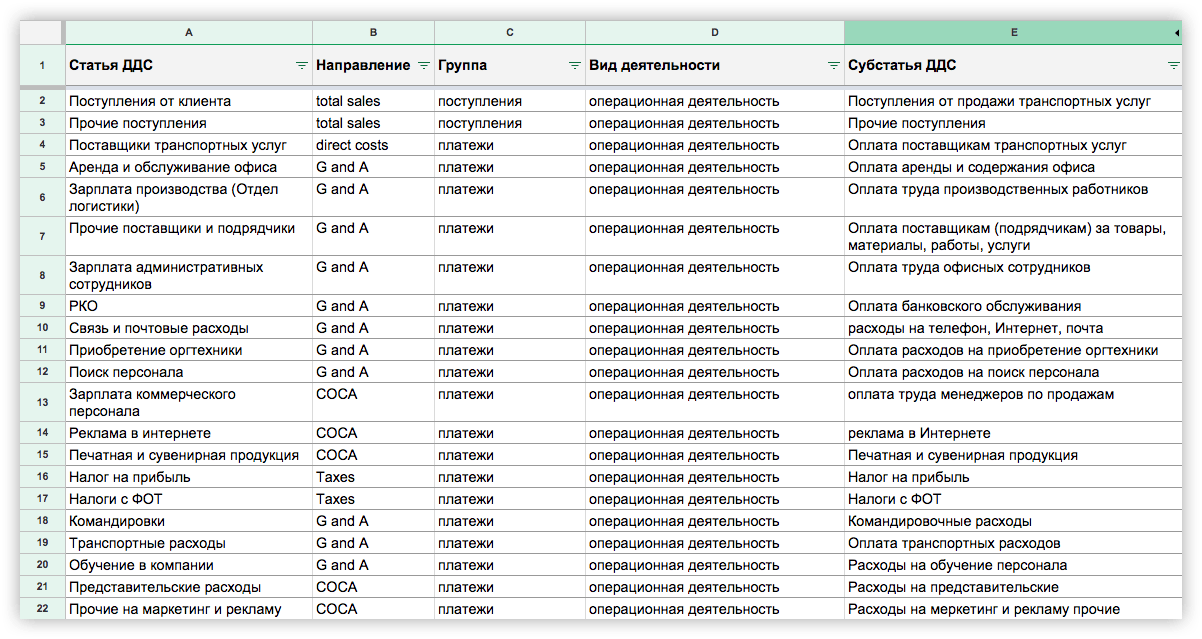Select column C header
This screenshot has height=639, width=1202.
pyautogui.click(x=509, y=33)
